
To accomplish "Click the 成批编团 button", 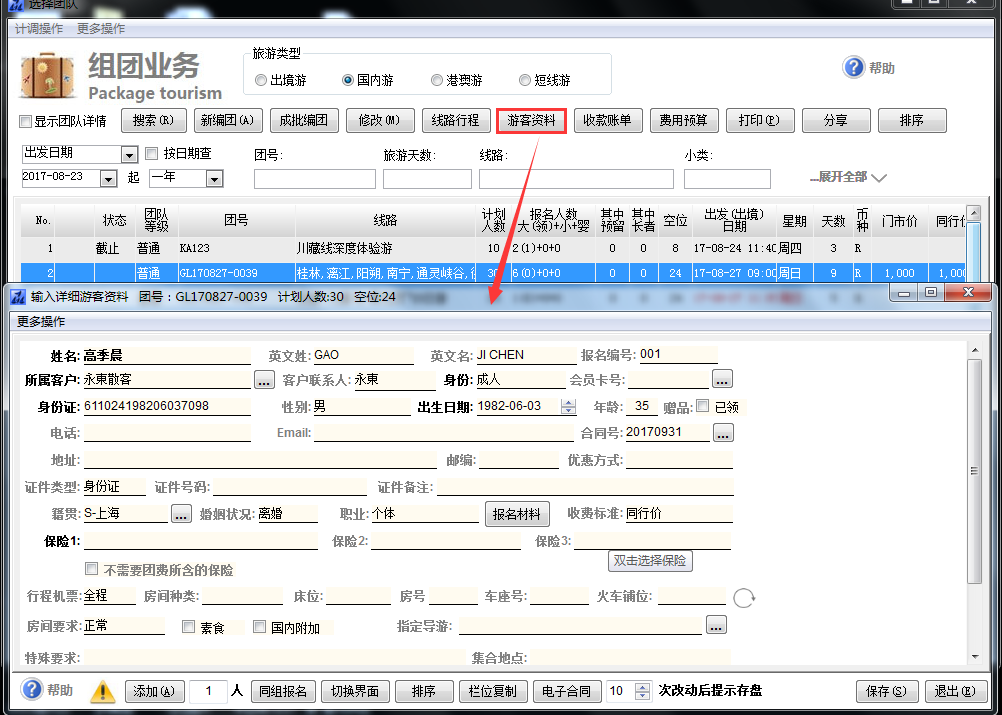I will pos(304,120).
